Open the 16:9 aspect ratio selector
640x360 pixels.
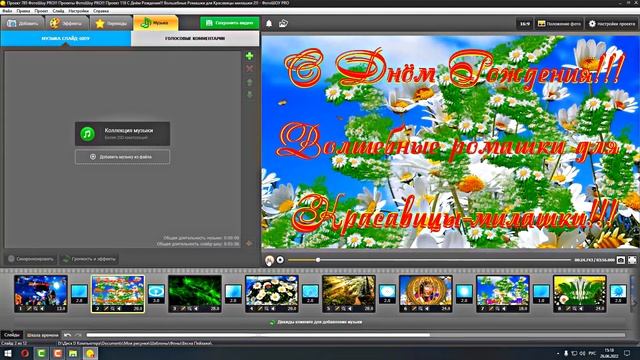pyautogui.click(x=524, y=24)
